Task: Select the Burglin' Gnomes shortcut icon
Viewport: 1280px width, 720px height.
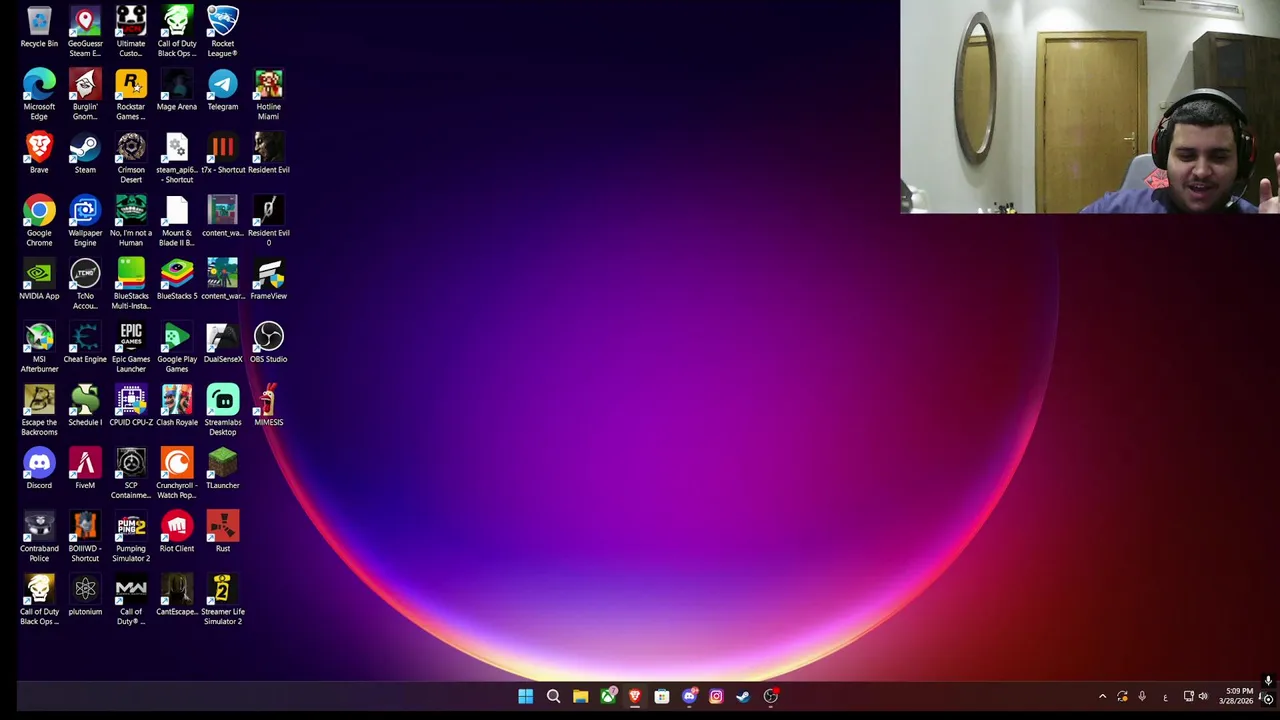Action: click(85, 94)
